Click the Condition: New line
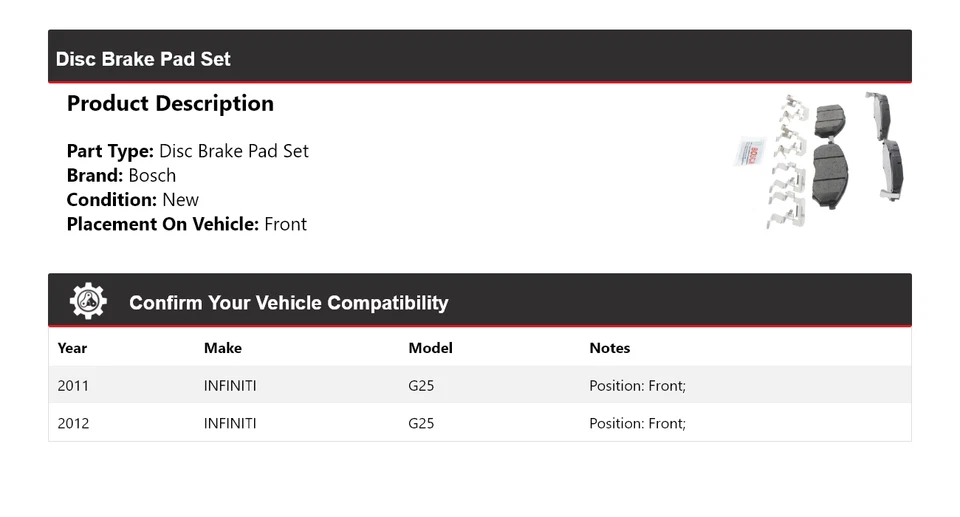Image resolution: width=960 pixels, height=517 pixels. (132, 199)
